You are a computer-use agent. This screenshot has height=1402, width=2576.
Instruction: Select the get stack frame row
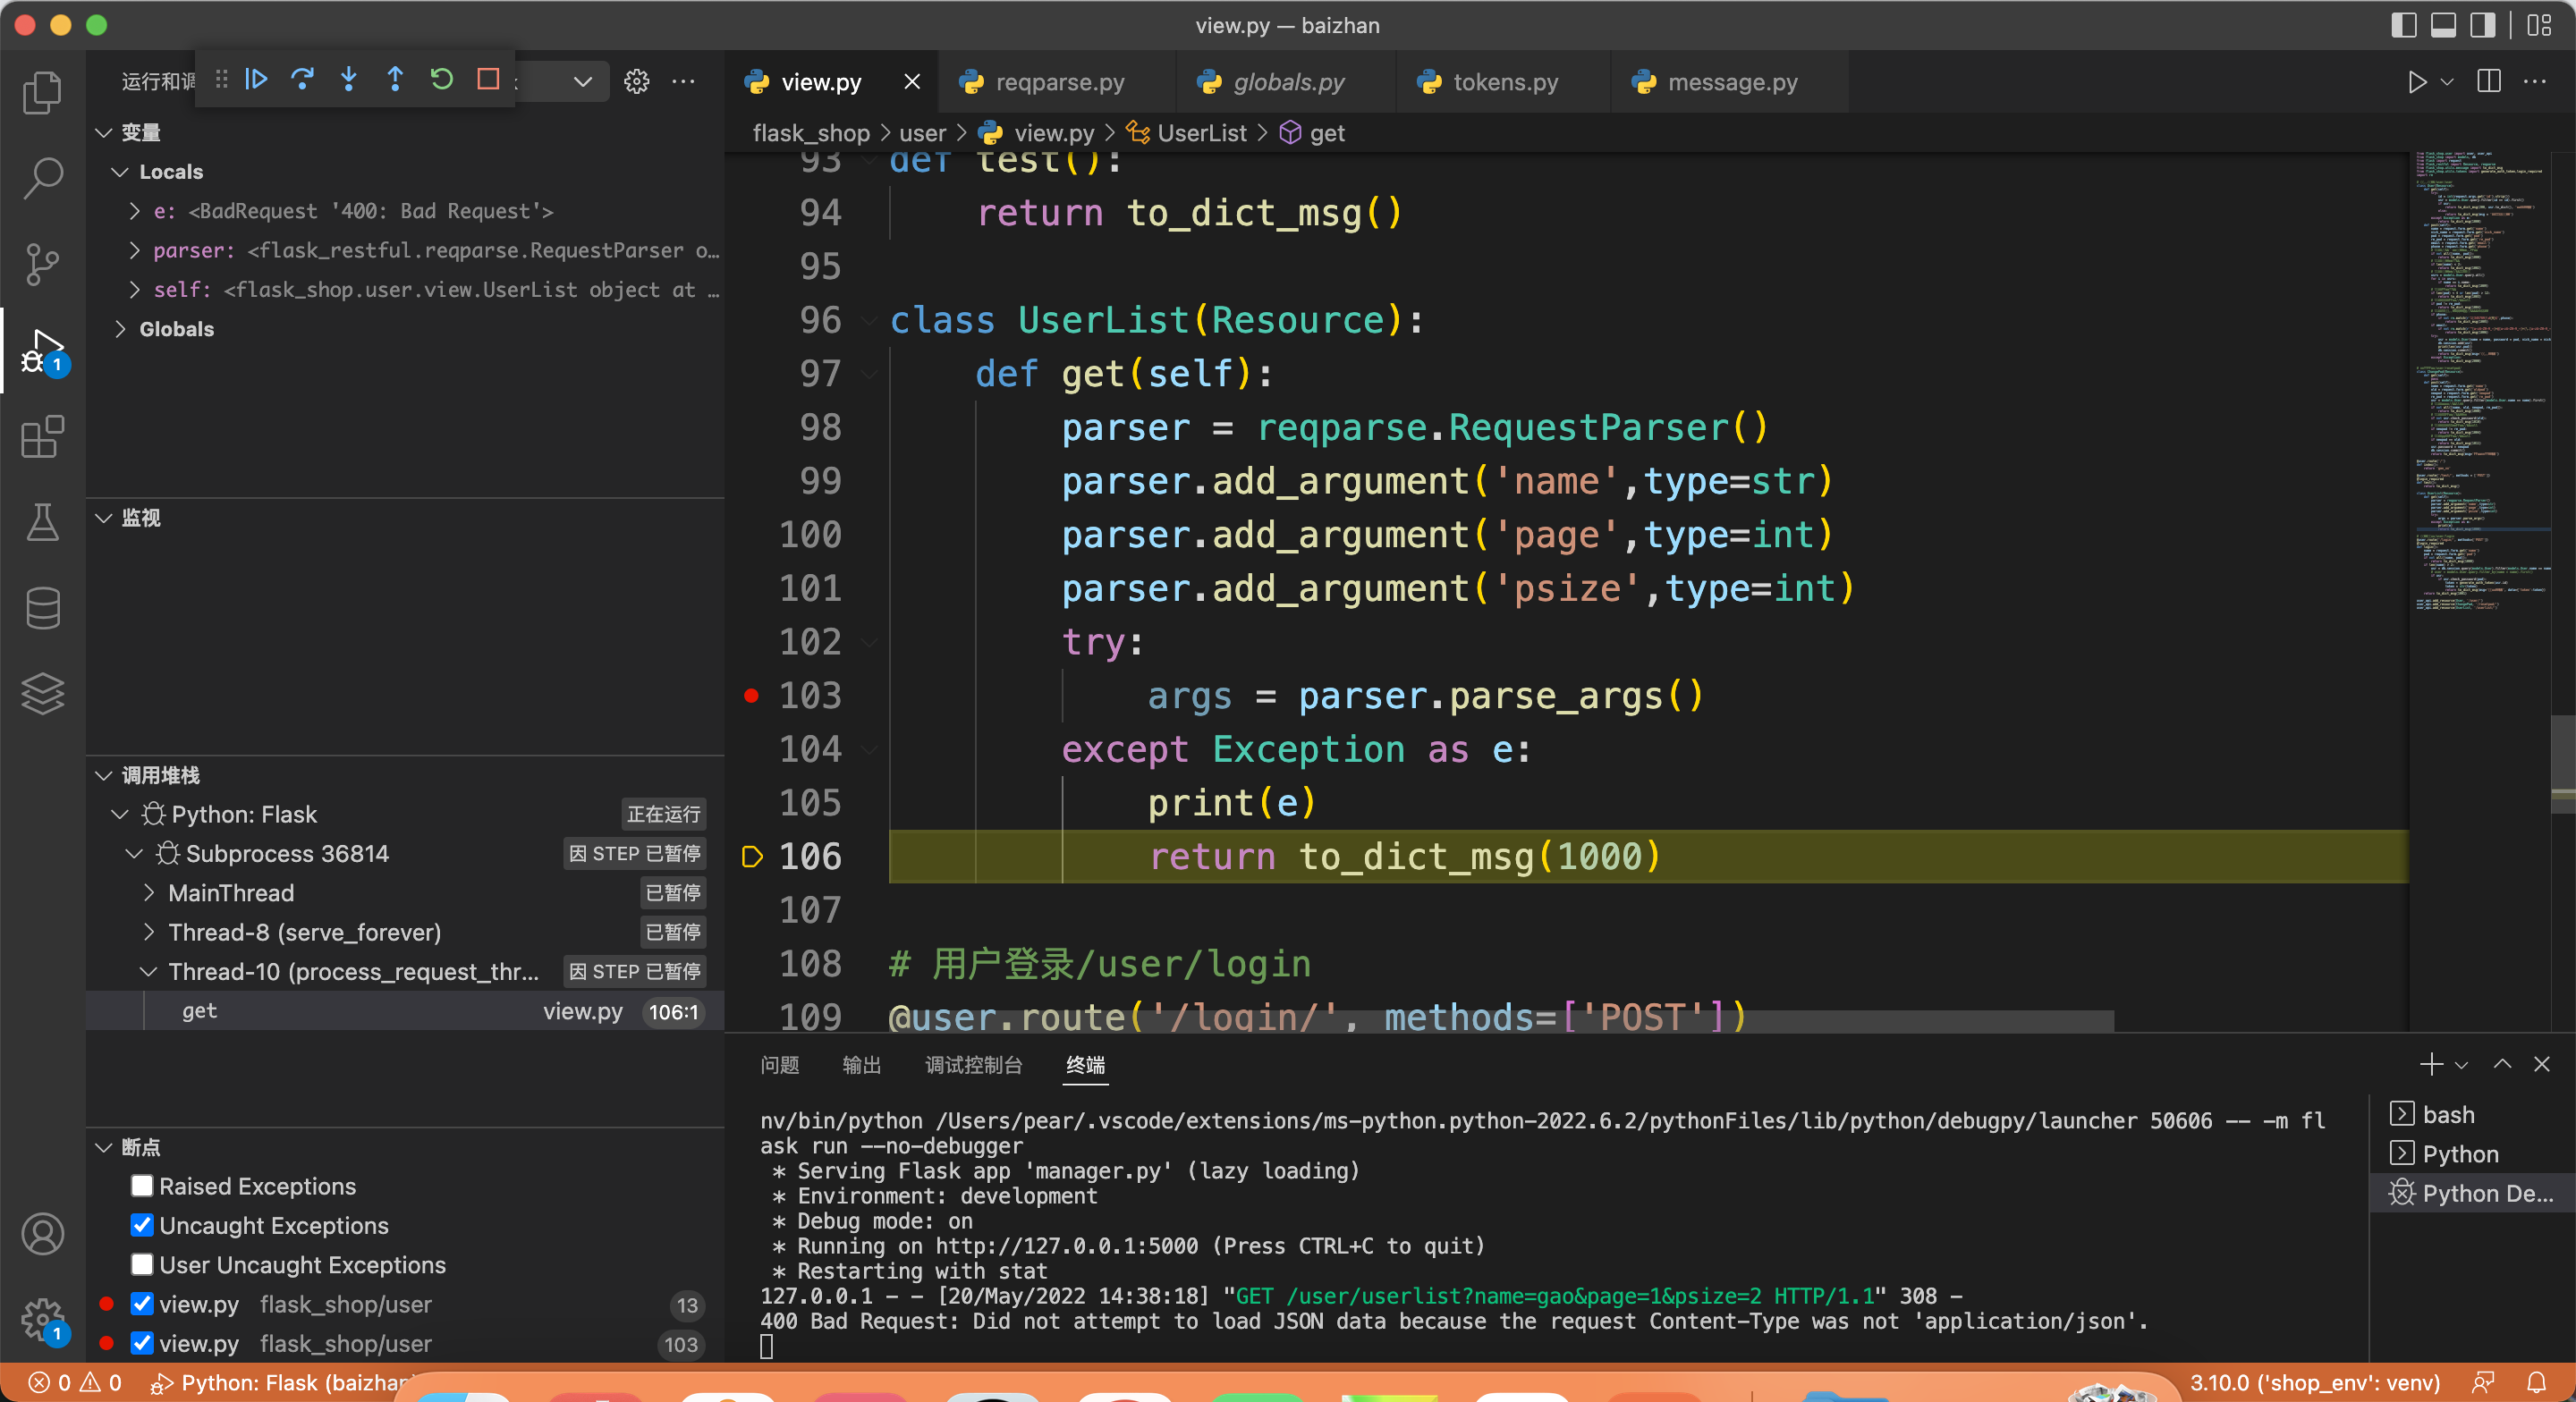[x=405, y=1011]
